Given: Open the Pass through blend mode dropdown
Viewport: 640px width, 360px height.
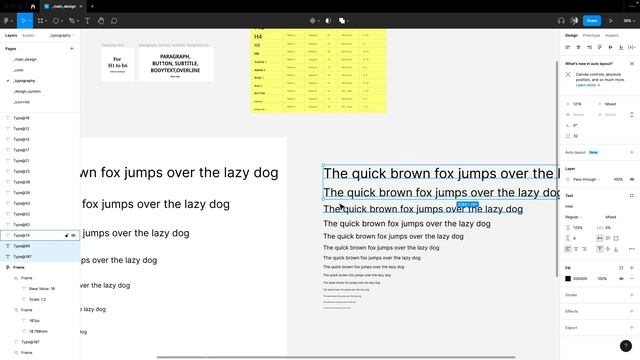Looking at the screenshot, I should 586,179.
